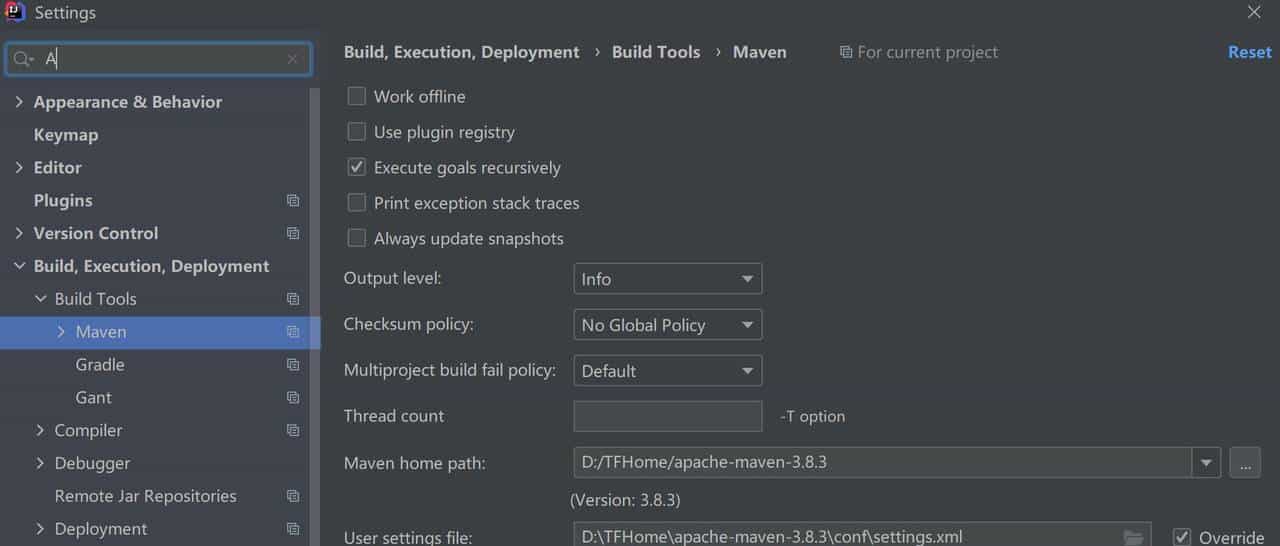Enable the Work offline checkbox
The image size is (1280, 546).
pyautogui.click(x=357, y=97)
